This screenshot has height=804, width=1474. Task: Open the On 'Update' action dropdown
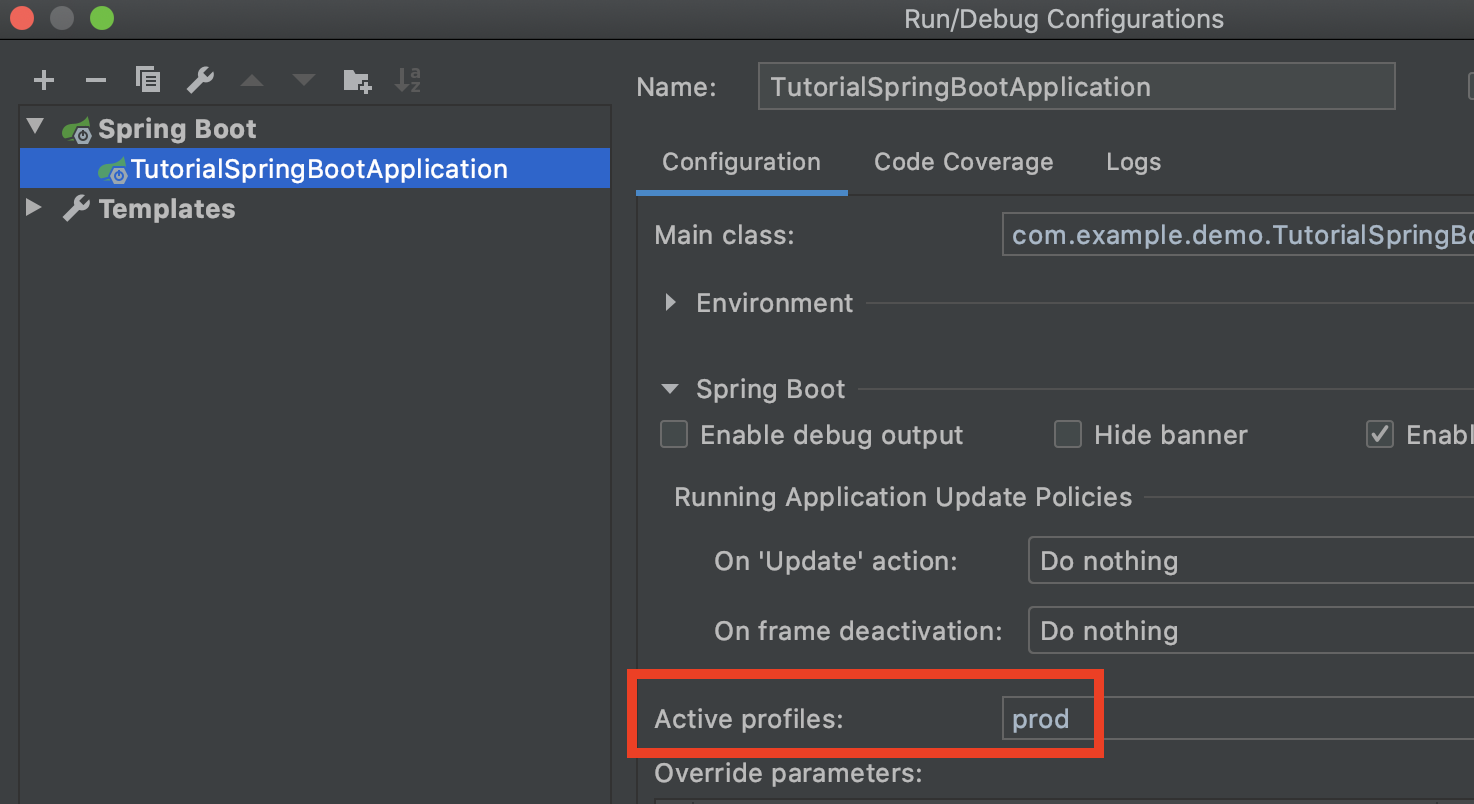point(1250,561)
